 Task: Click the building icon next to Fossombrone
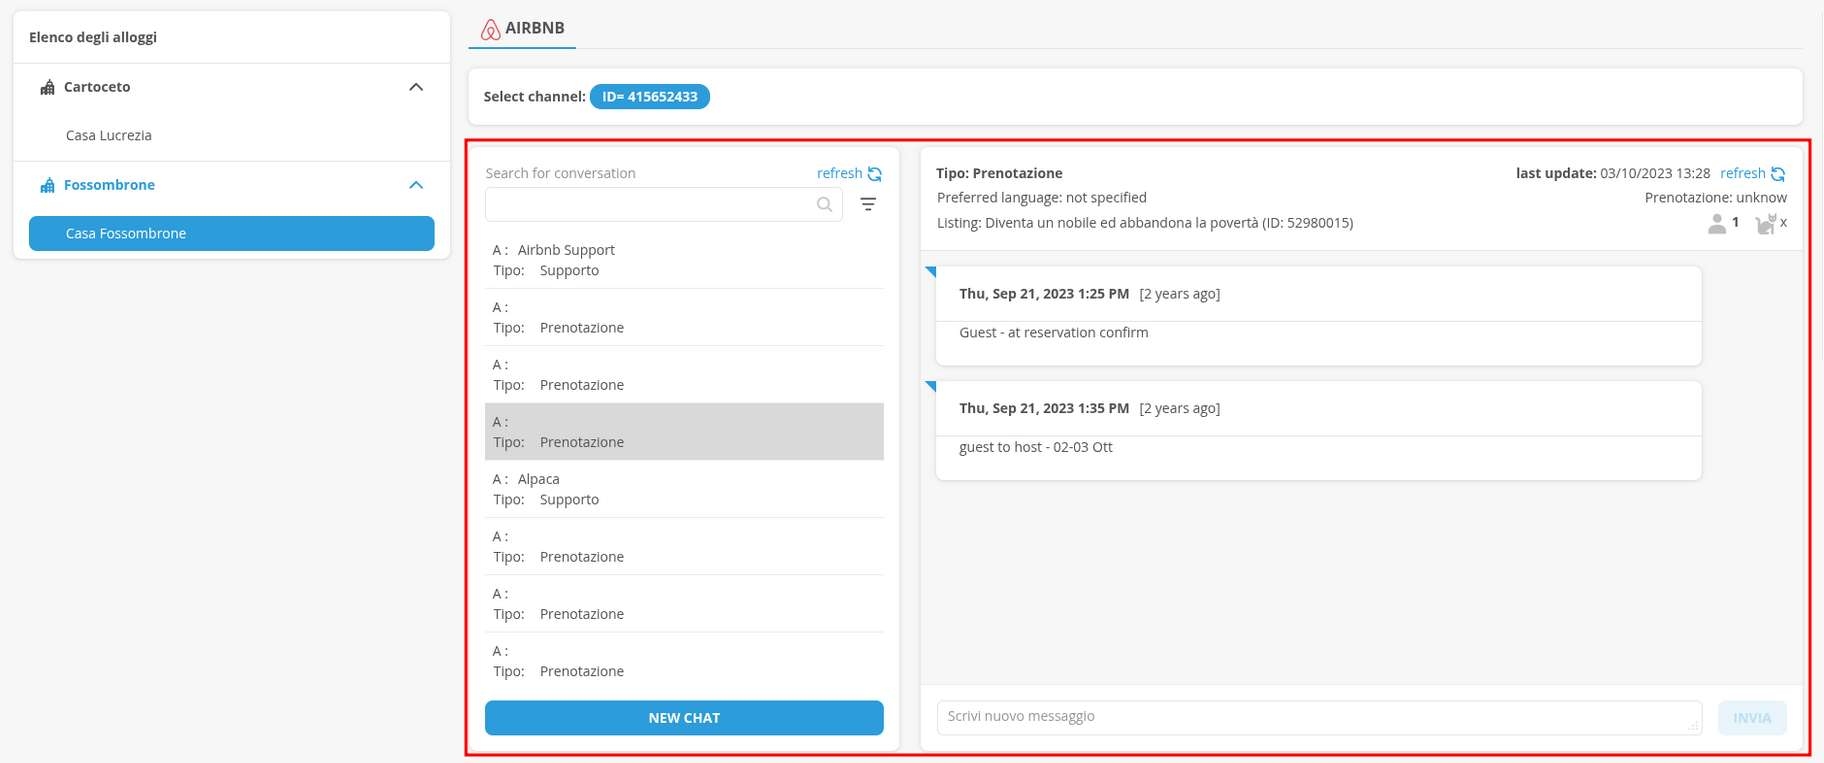point(47,185)
